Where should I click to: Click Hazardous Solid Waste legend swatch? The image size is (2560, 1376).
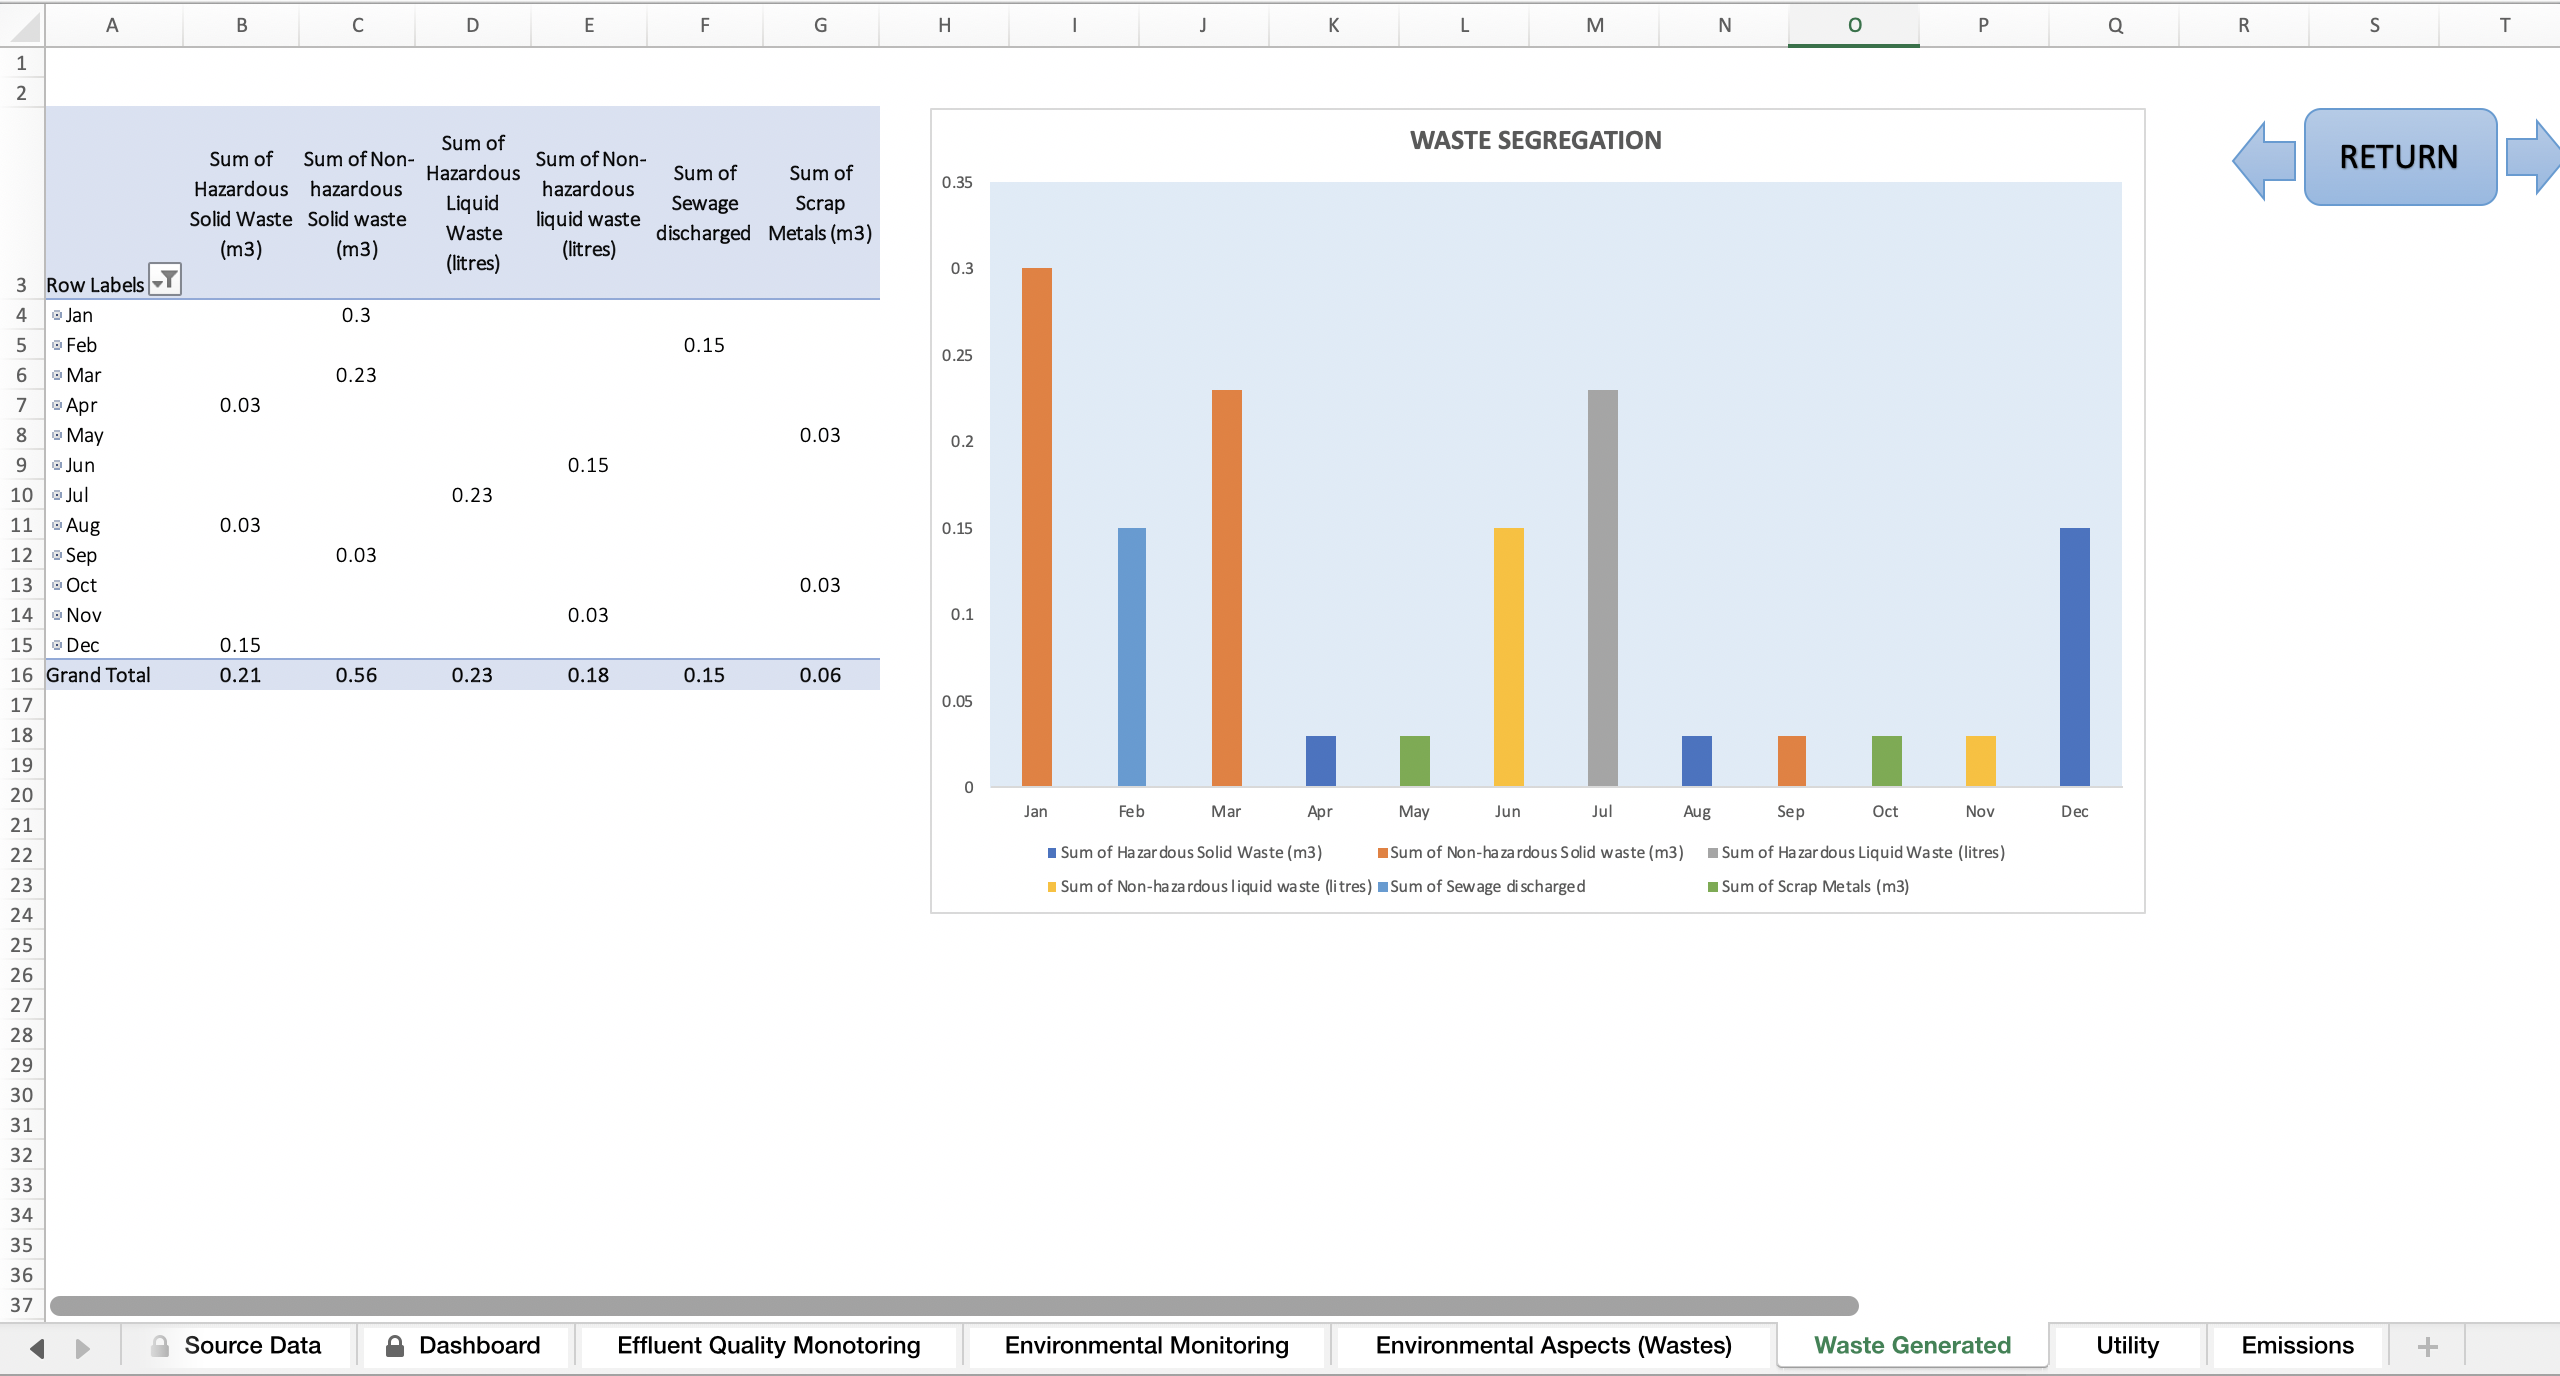(1052, 853)
